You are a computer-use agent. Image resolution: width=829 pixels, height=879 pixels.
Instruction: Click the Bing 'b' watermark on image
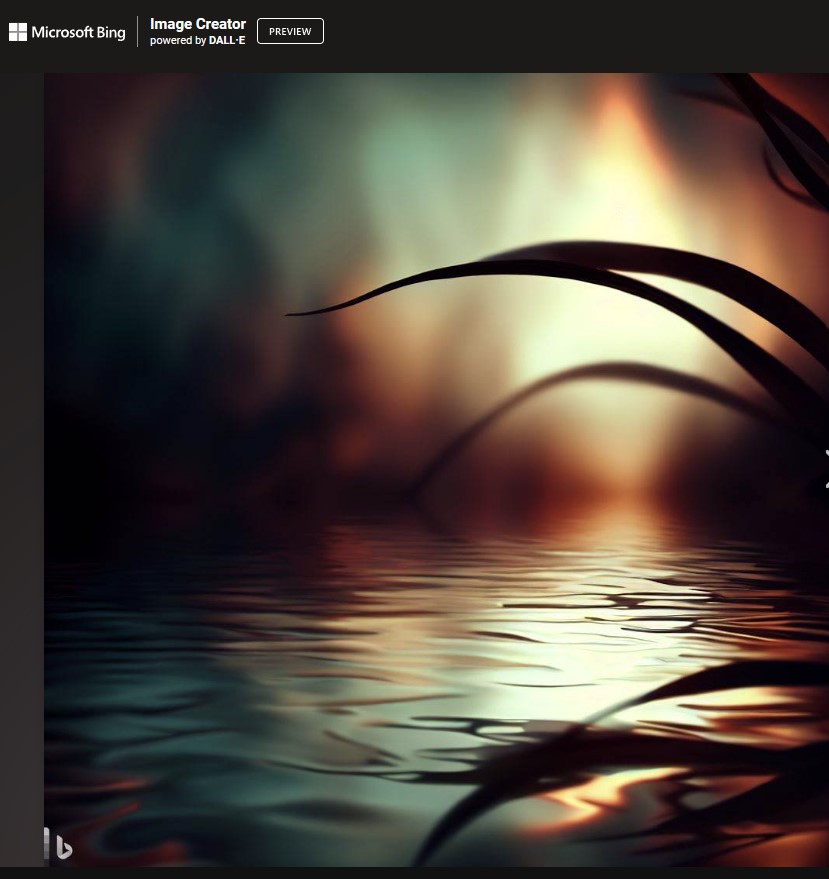(63, 848)
